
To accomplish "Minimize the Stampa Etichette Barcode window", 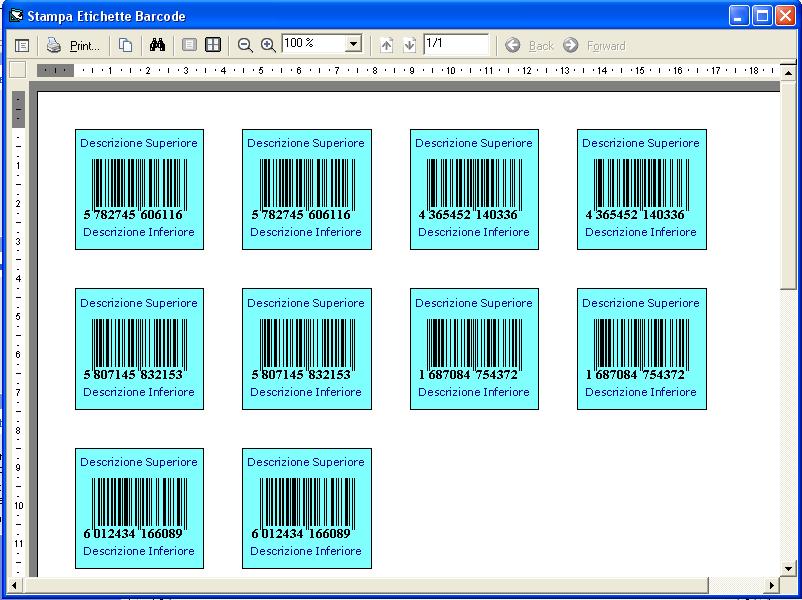I will point(739,16).
